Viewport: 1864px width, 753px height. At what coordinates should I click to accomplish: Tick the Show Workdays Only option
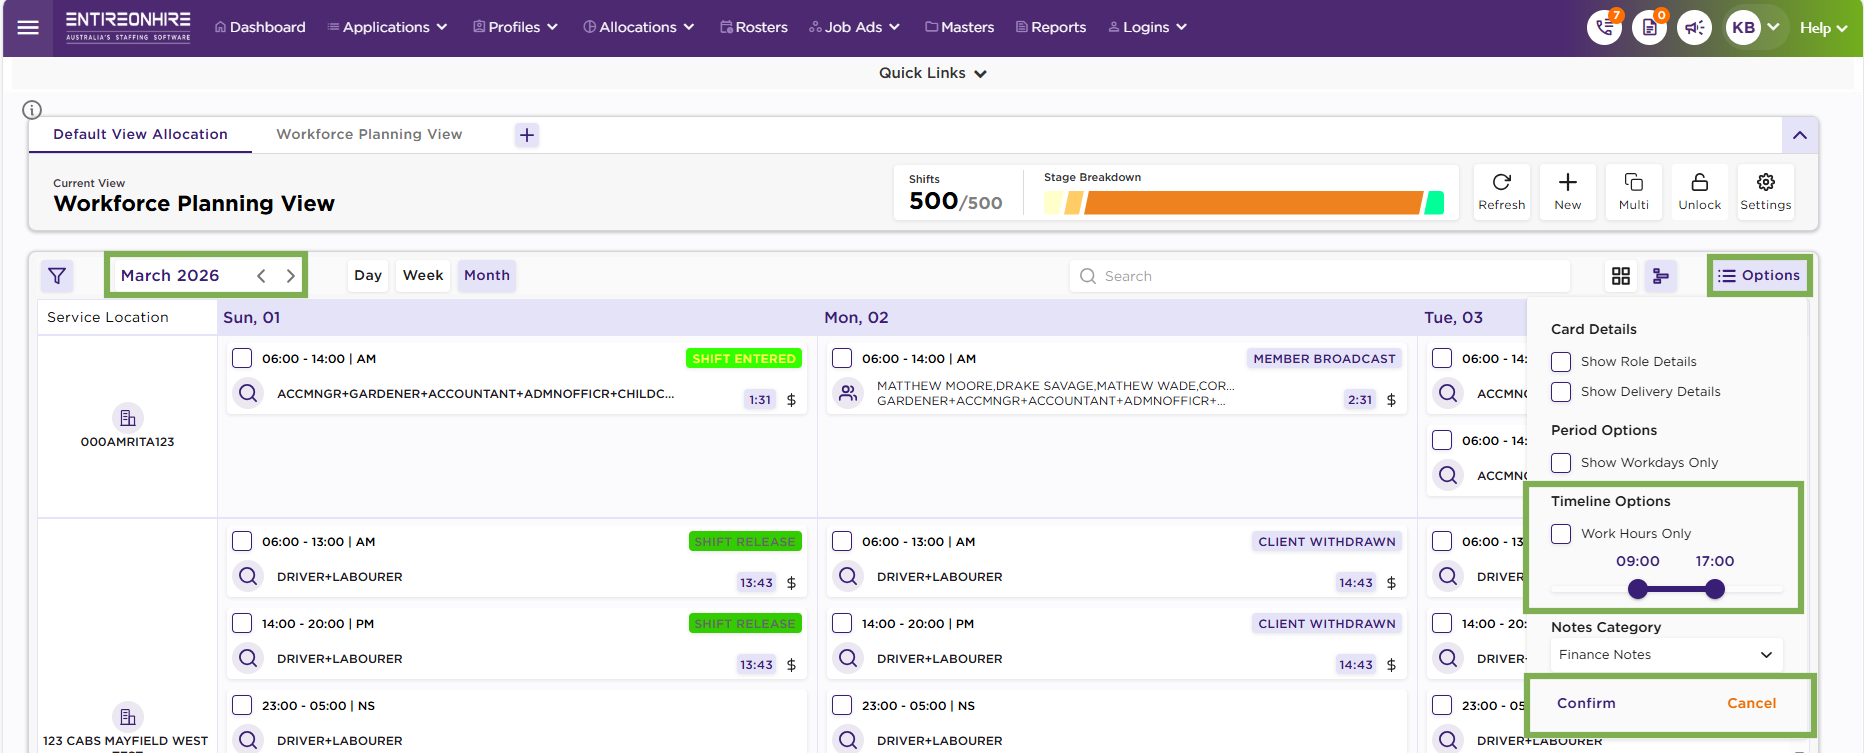(1561, 463)
